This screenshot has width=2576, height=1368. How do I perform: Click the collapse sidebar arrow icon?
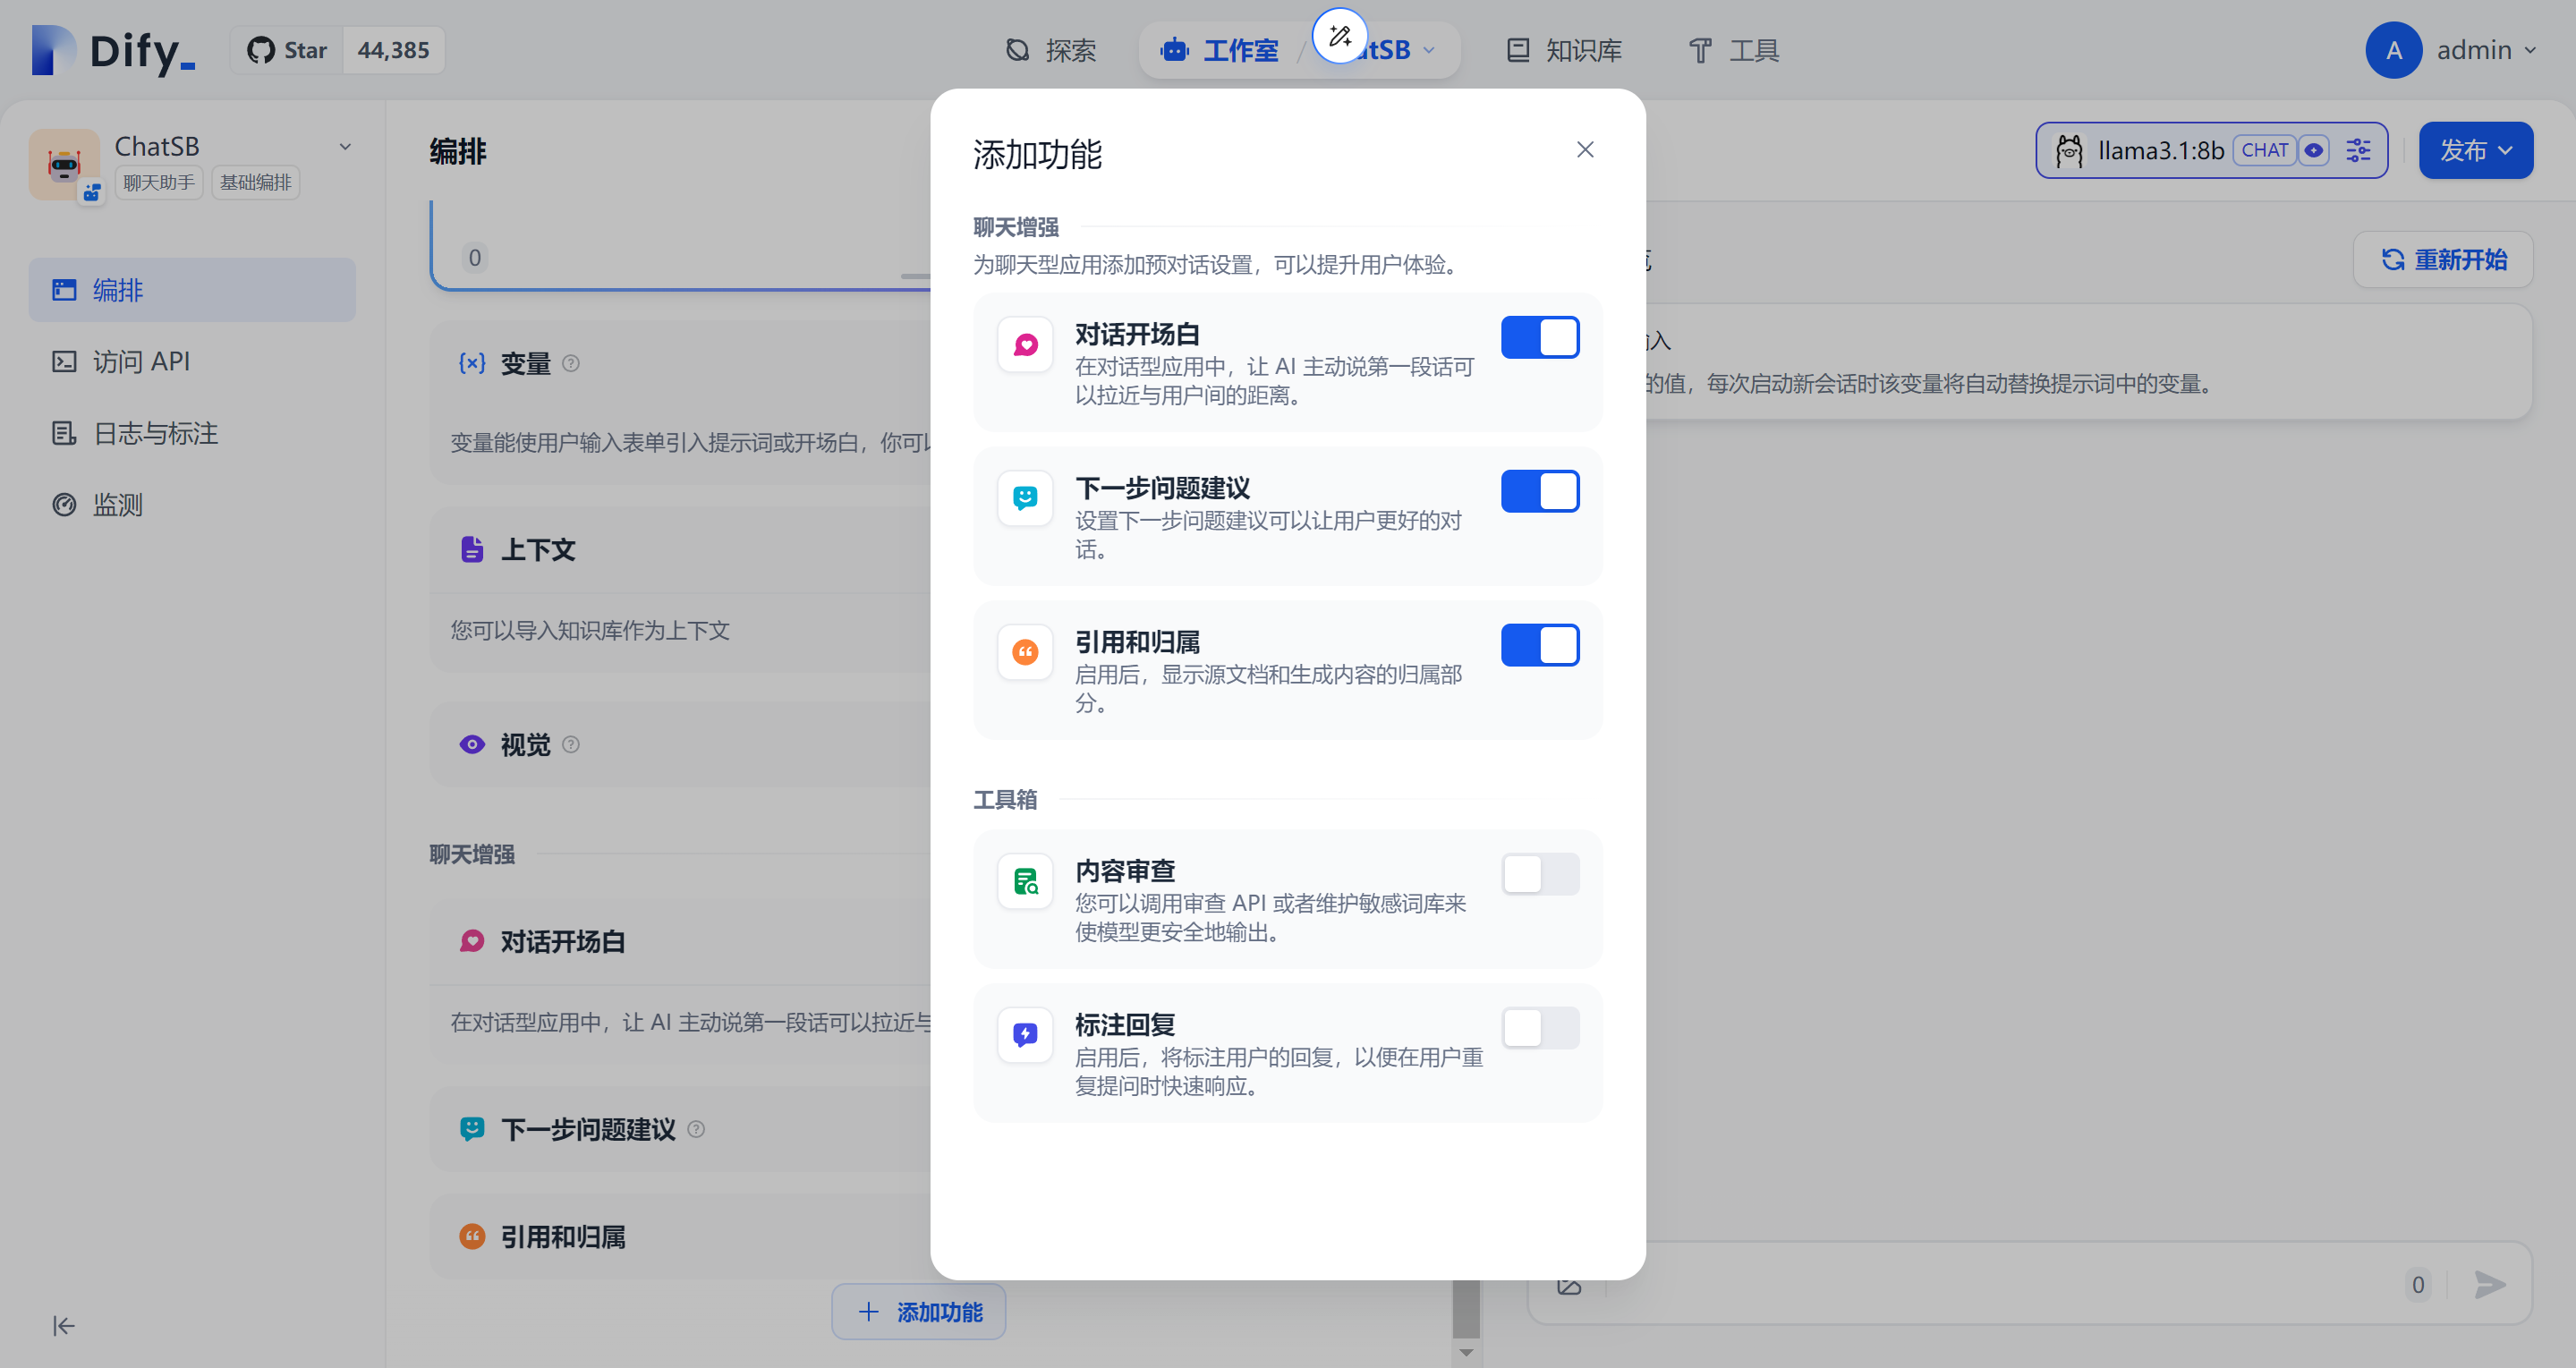63,1326
